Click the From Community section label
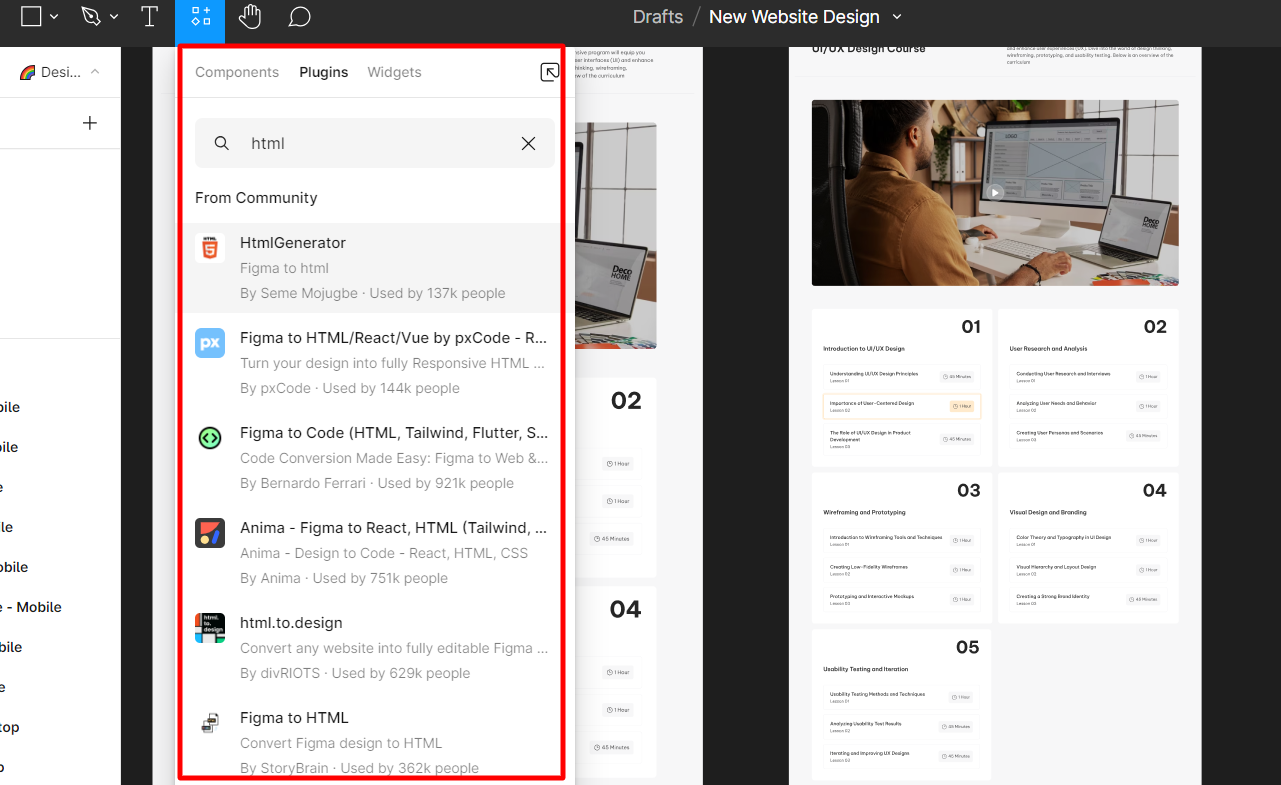Viewport: 1281px width, 785px height. pyautogui.click(x=256, y=198)
